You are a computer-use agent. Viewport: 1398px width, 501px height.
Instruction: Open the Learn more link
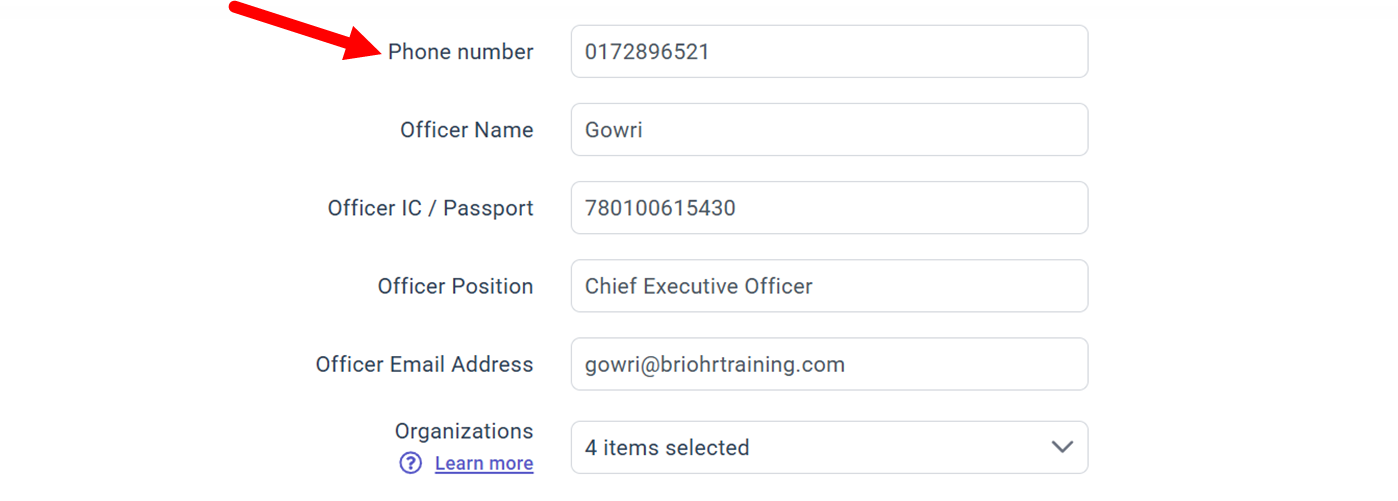(x=484, y=463)
